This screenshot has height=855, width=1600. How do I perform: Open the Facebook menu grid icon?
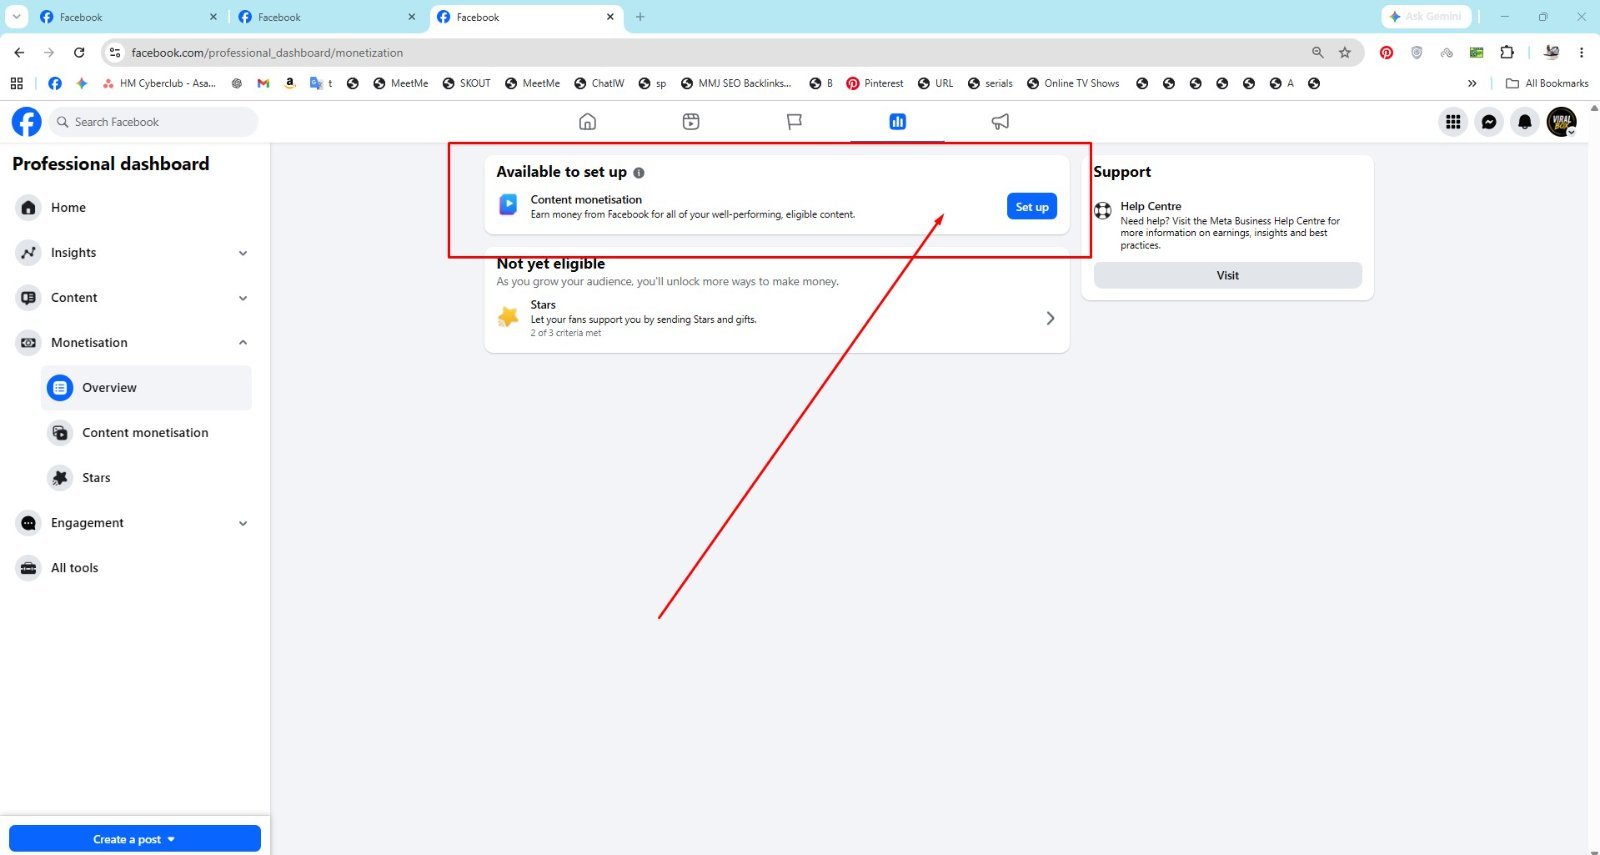click(1453, 122)
